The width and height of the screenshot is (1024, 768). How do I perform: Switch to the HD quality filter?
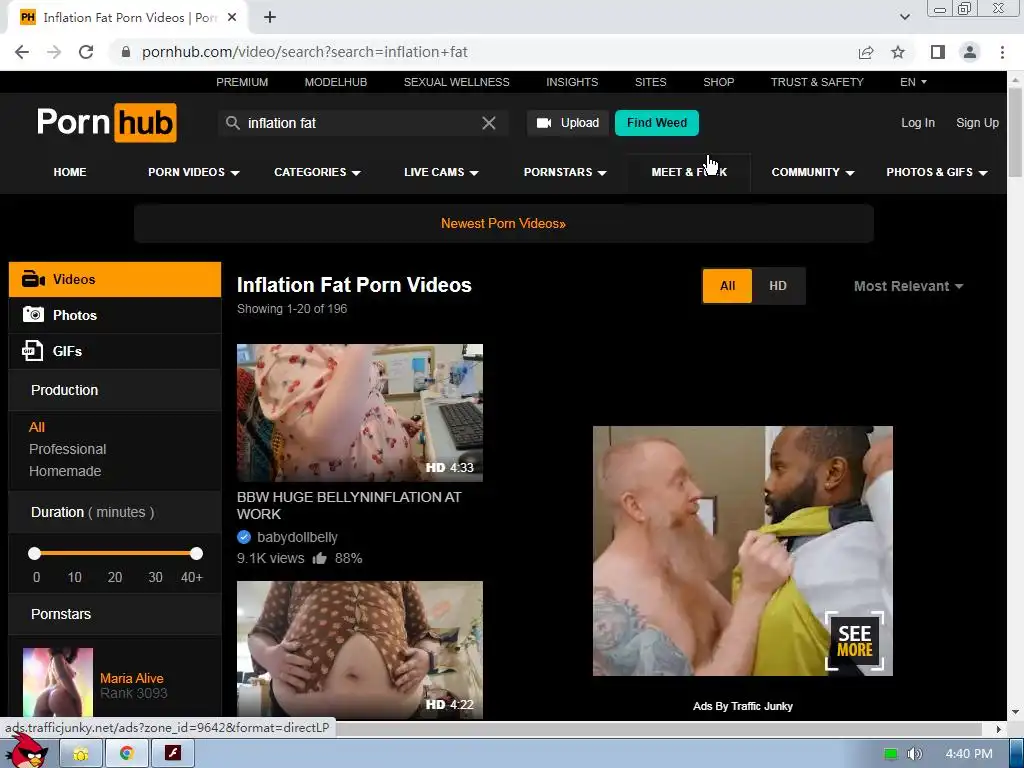click(x=778, y=286)
